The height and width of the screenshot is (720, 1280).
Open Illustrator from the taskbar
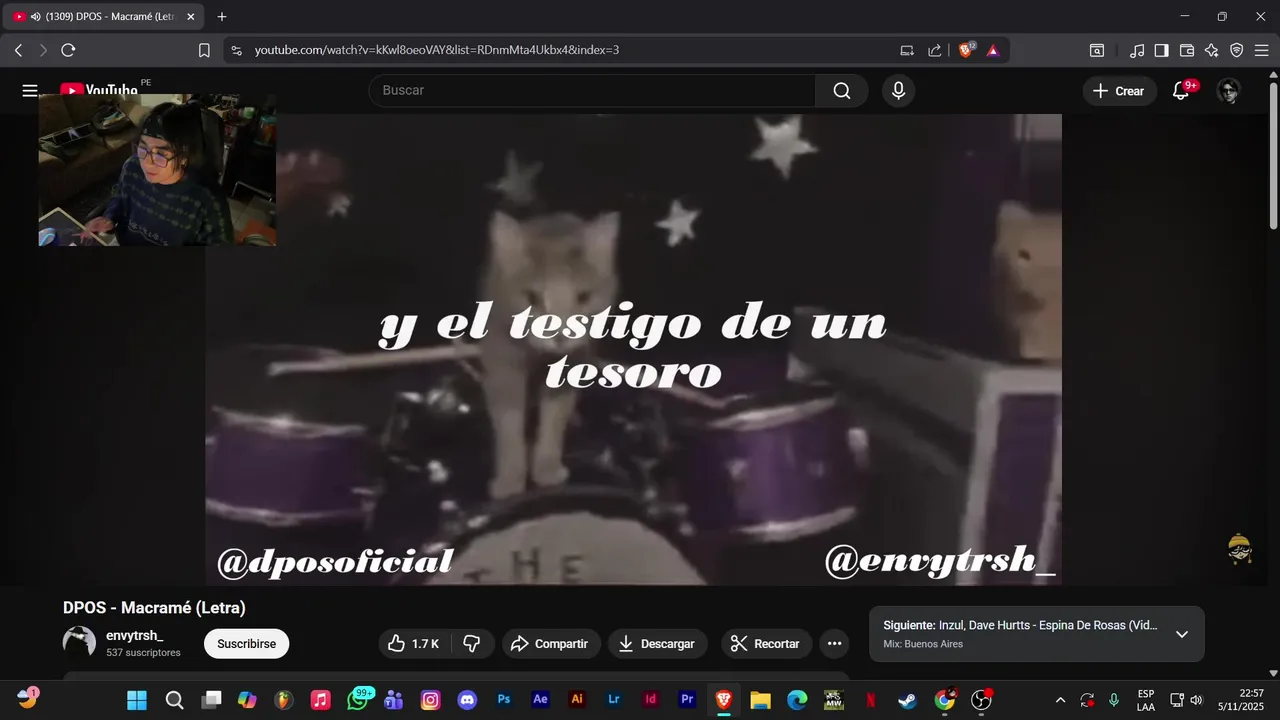pos(577,700)
